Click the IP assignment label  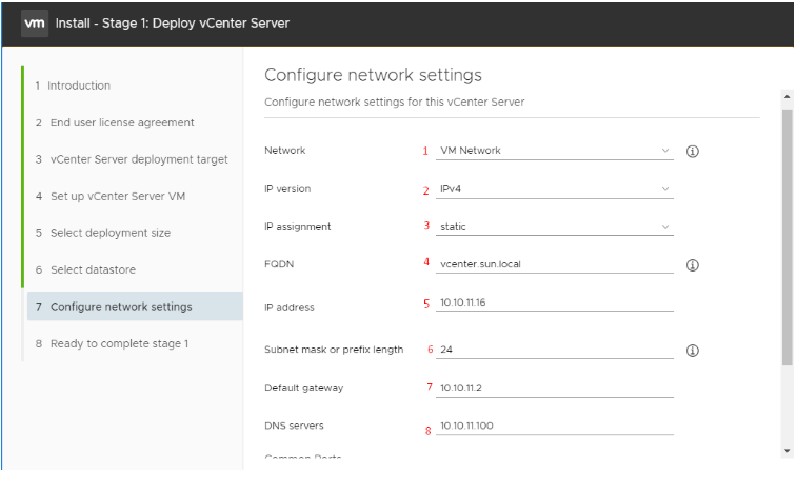tap(297, 227)
